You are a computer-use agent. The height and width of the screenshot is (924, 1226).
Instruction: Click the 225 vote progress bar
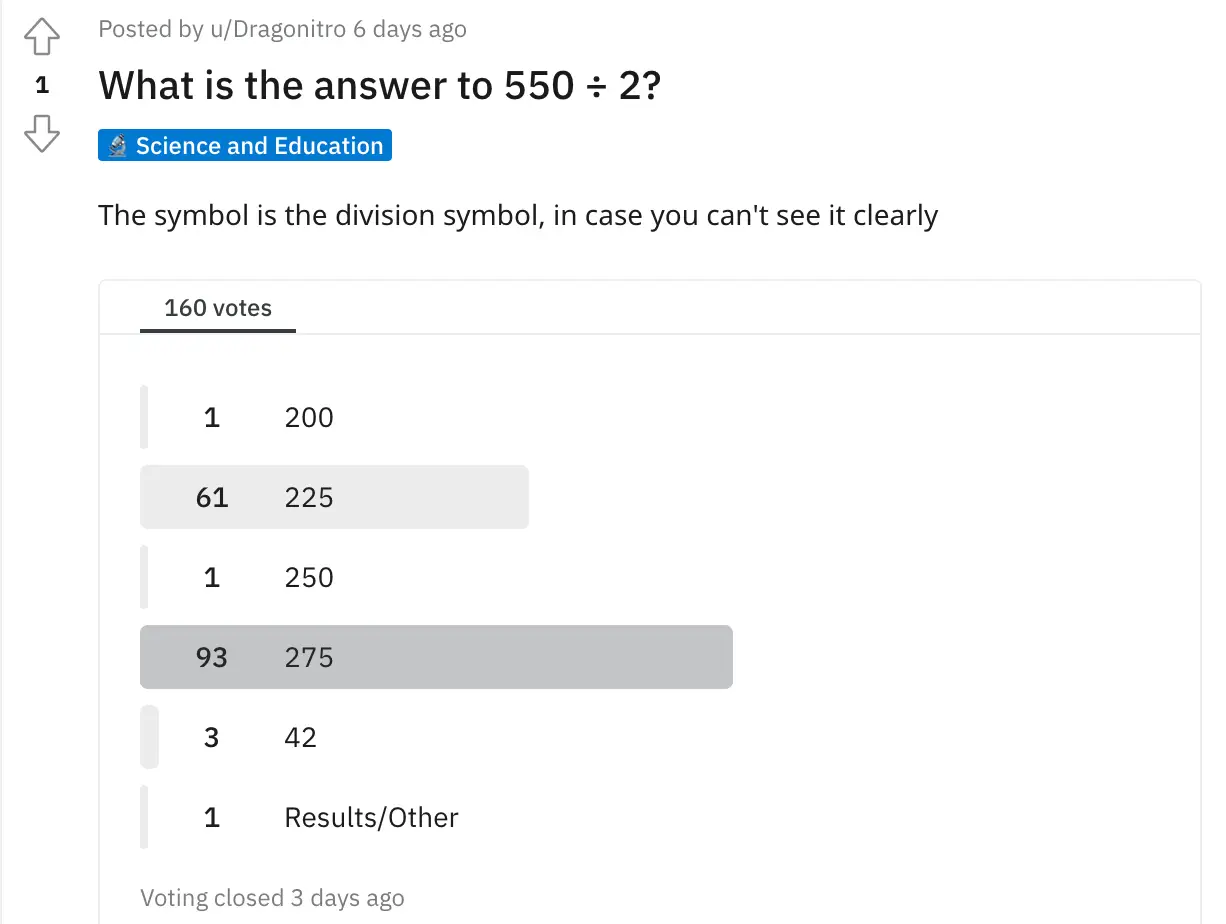(334, 497)
